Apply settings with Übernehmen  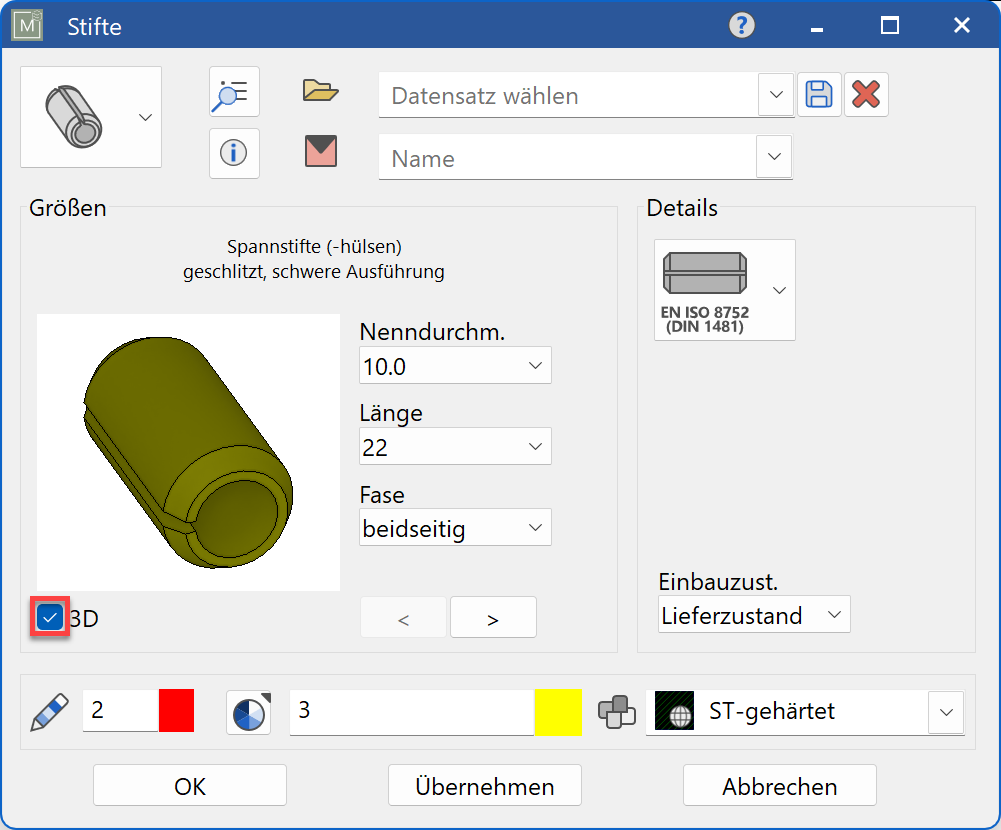(484, 785)
